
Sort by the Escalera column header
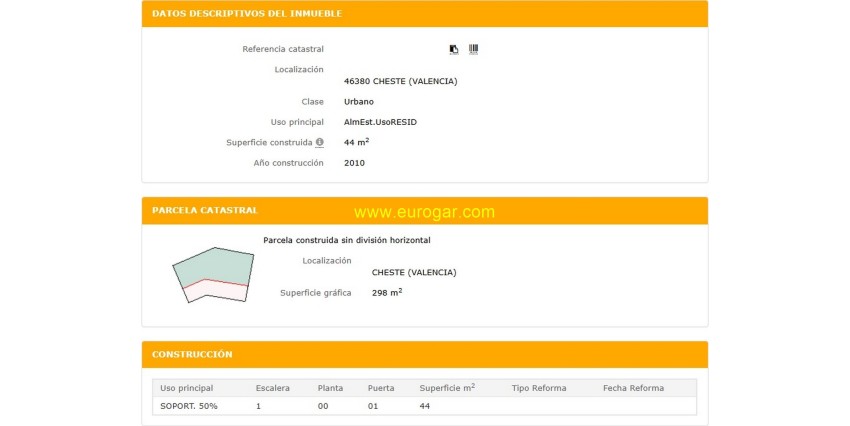tap(273, 388)
